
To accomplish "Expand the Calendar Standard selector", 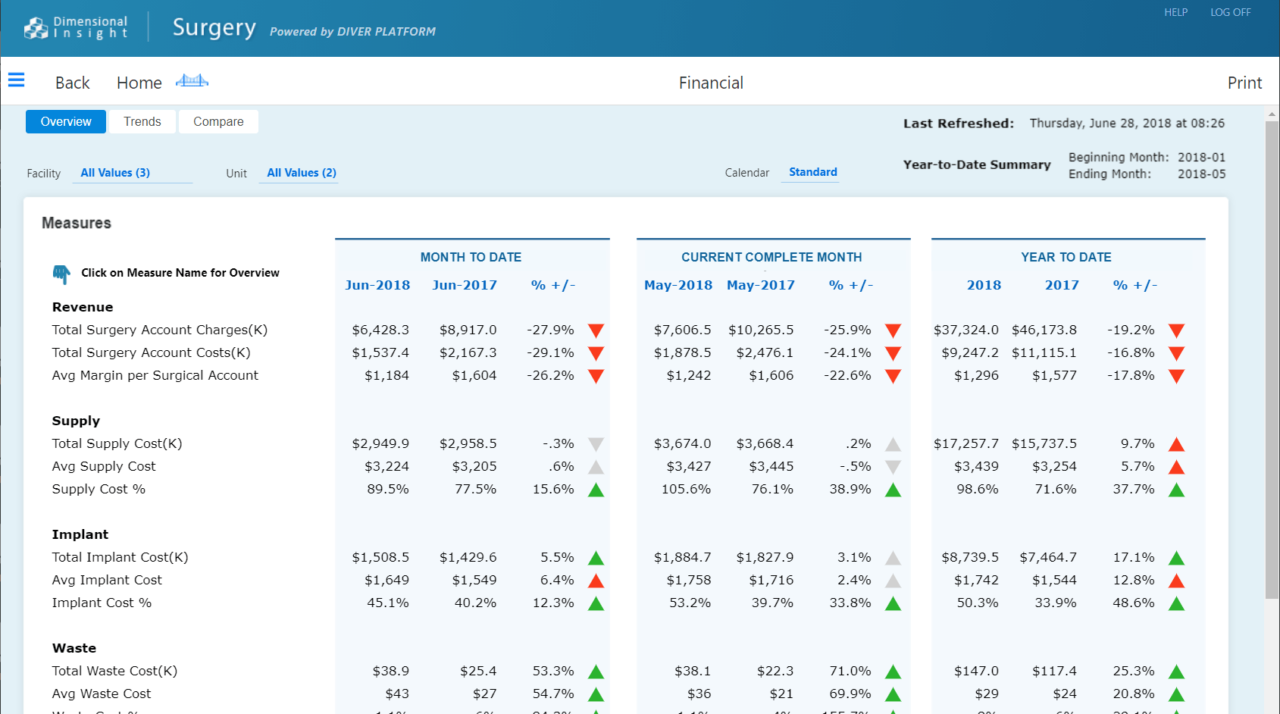I will tap(812, 172).
